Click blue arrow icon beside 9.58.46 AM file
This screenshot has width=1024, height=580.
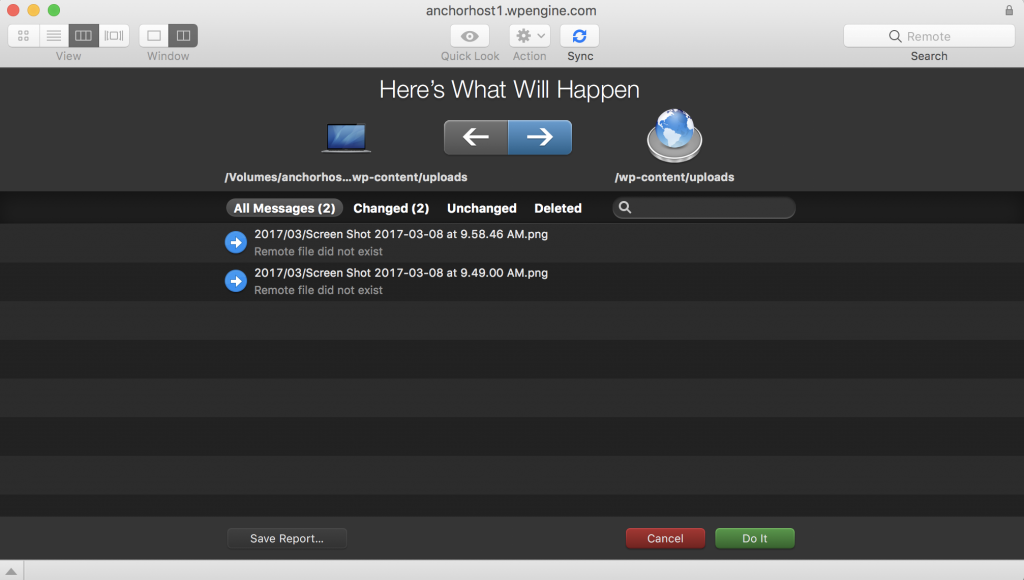(x=236, y=242)
